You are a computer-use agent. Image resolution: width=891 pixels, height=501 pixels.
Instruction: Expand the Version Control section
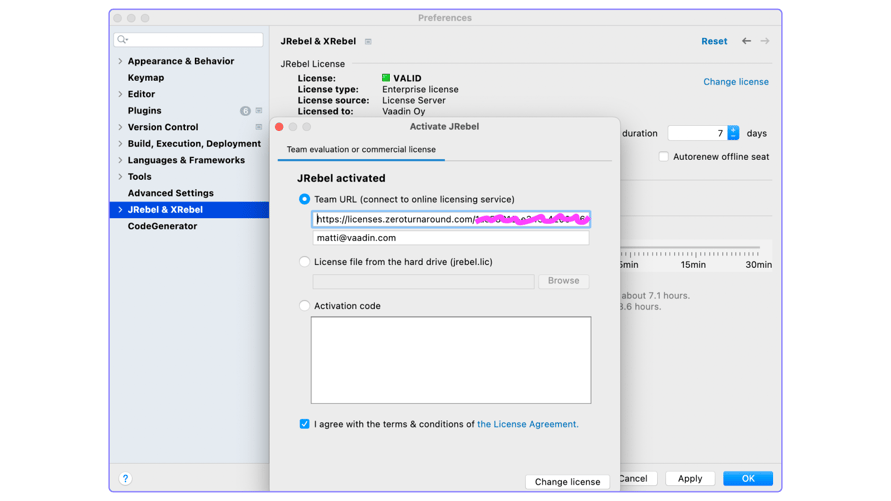point(120,127)
